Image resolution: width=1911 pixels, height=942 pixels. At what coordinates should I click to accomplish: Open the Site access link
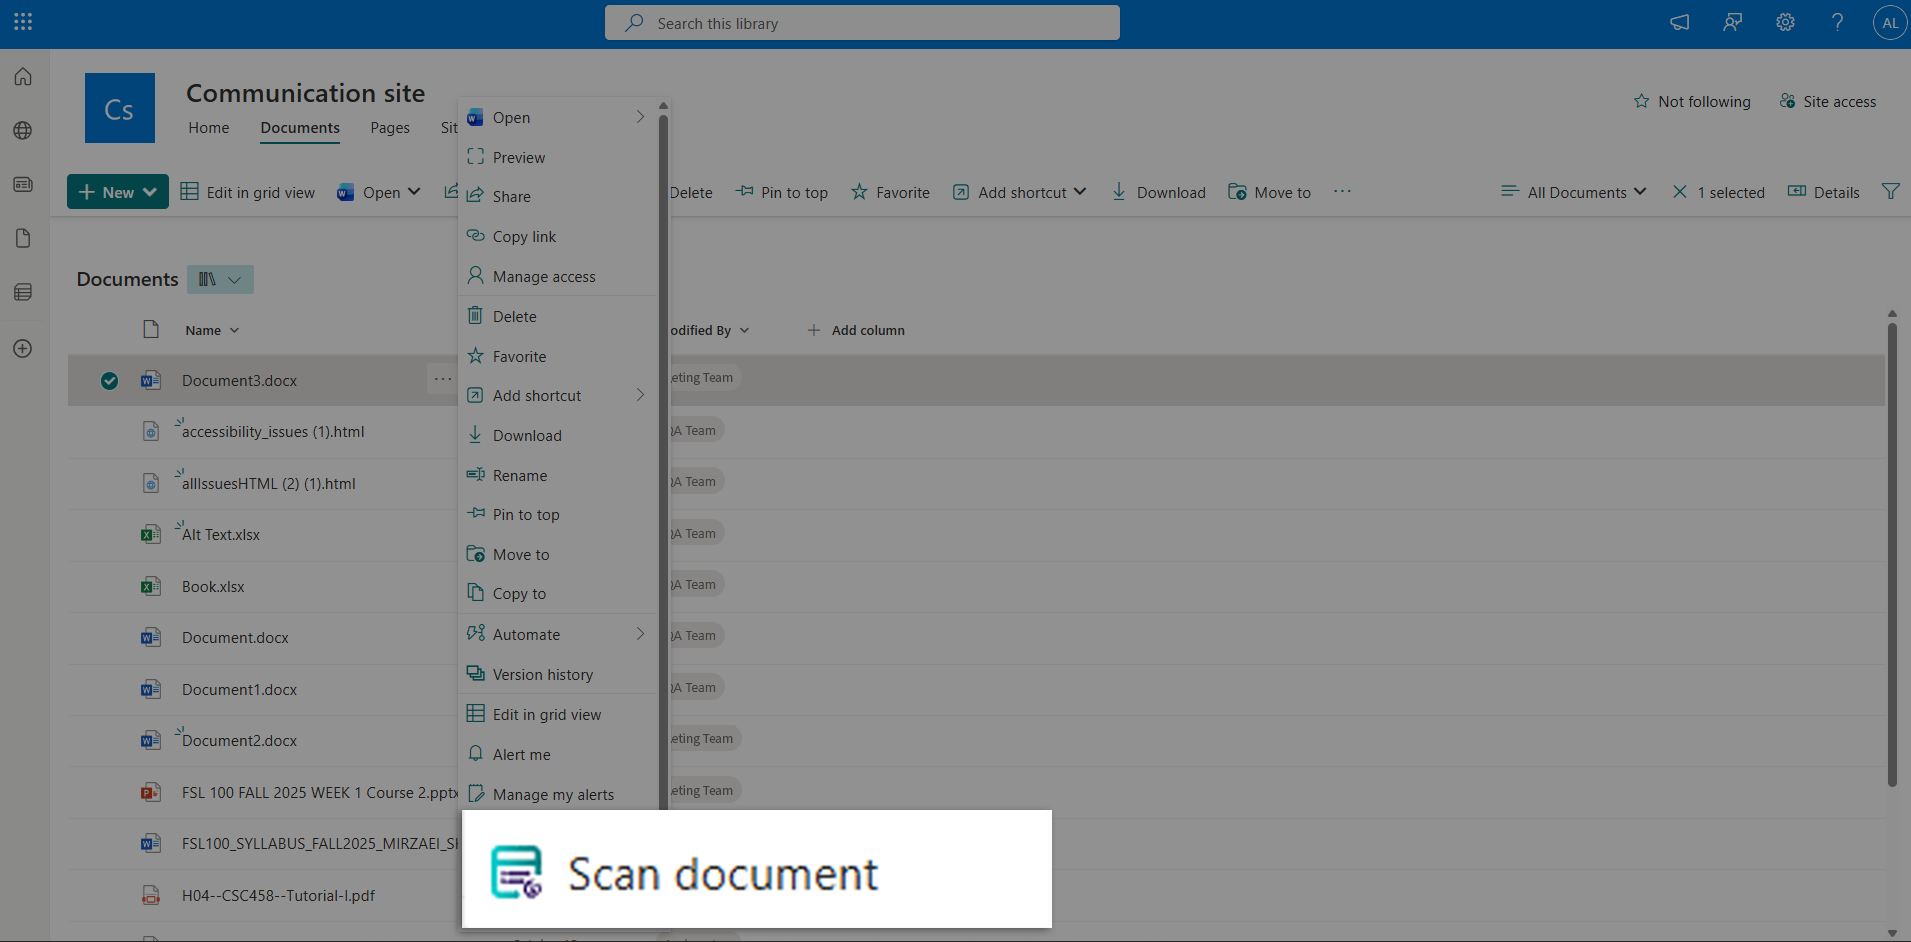pos(1828,101)
